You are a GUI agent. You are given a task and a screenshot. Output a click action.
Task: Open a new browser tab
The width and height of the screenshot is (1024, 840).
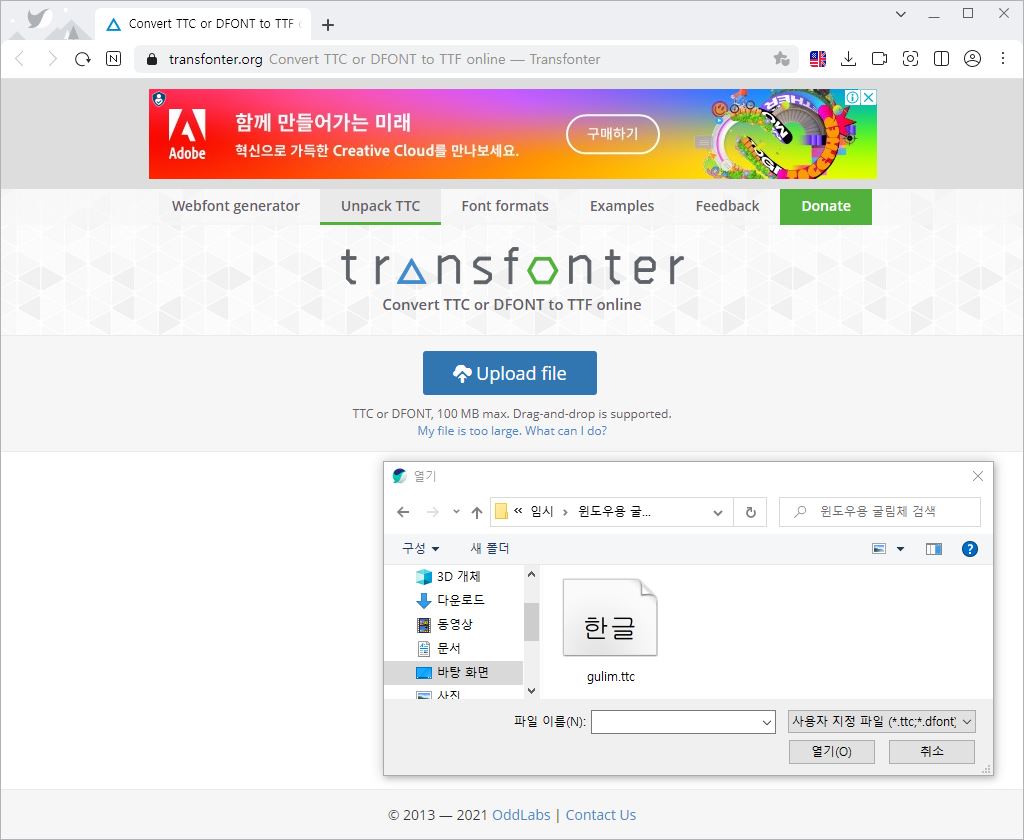(328, 25)
